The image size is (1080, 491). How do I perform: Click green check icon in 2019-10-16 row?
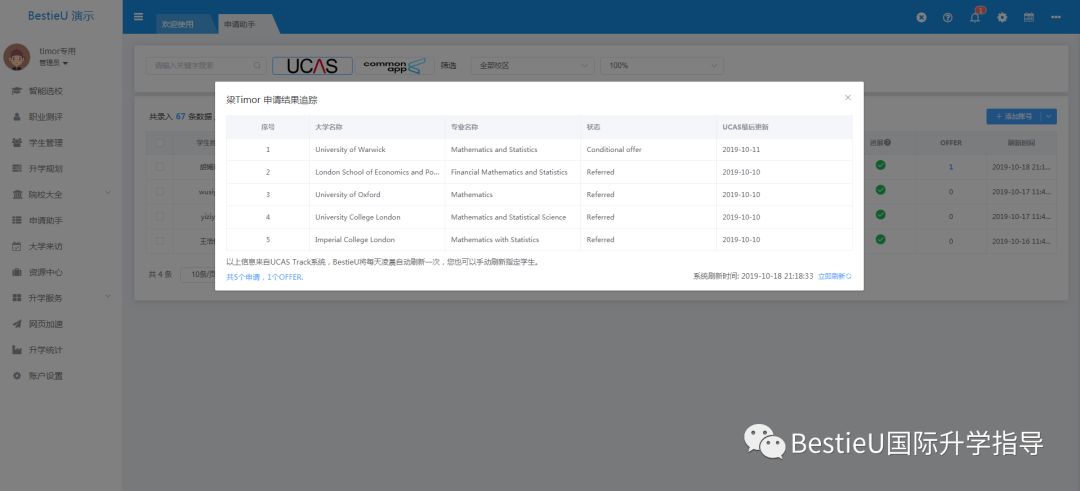pos(880,240)
